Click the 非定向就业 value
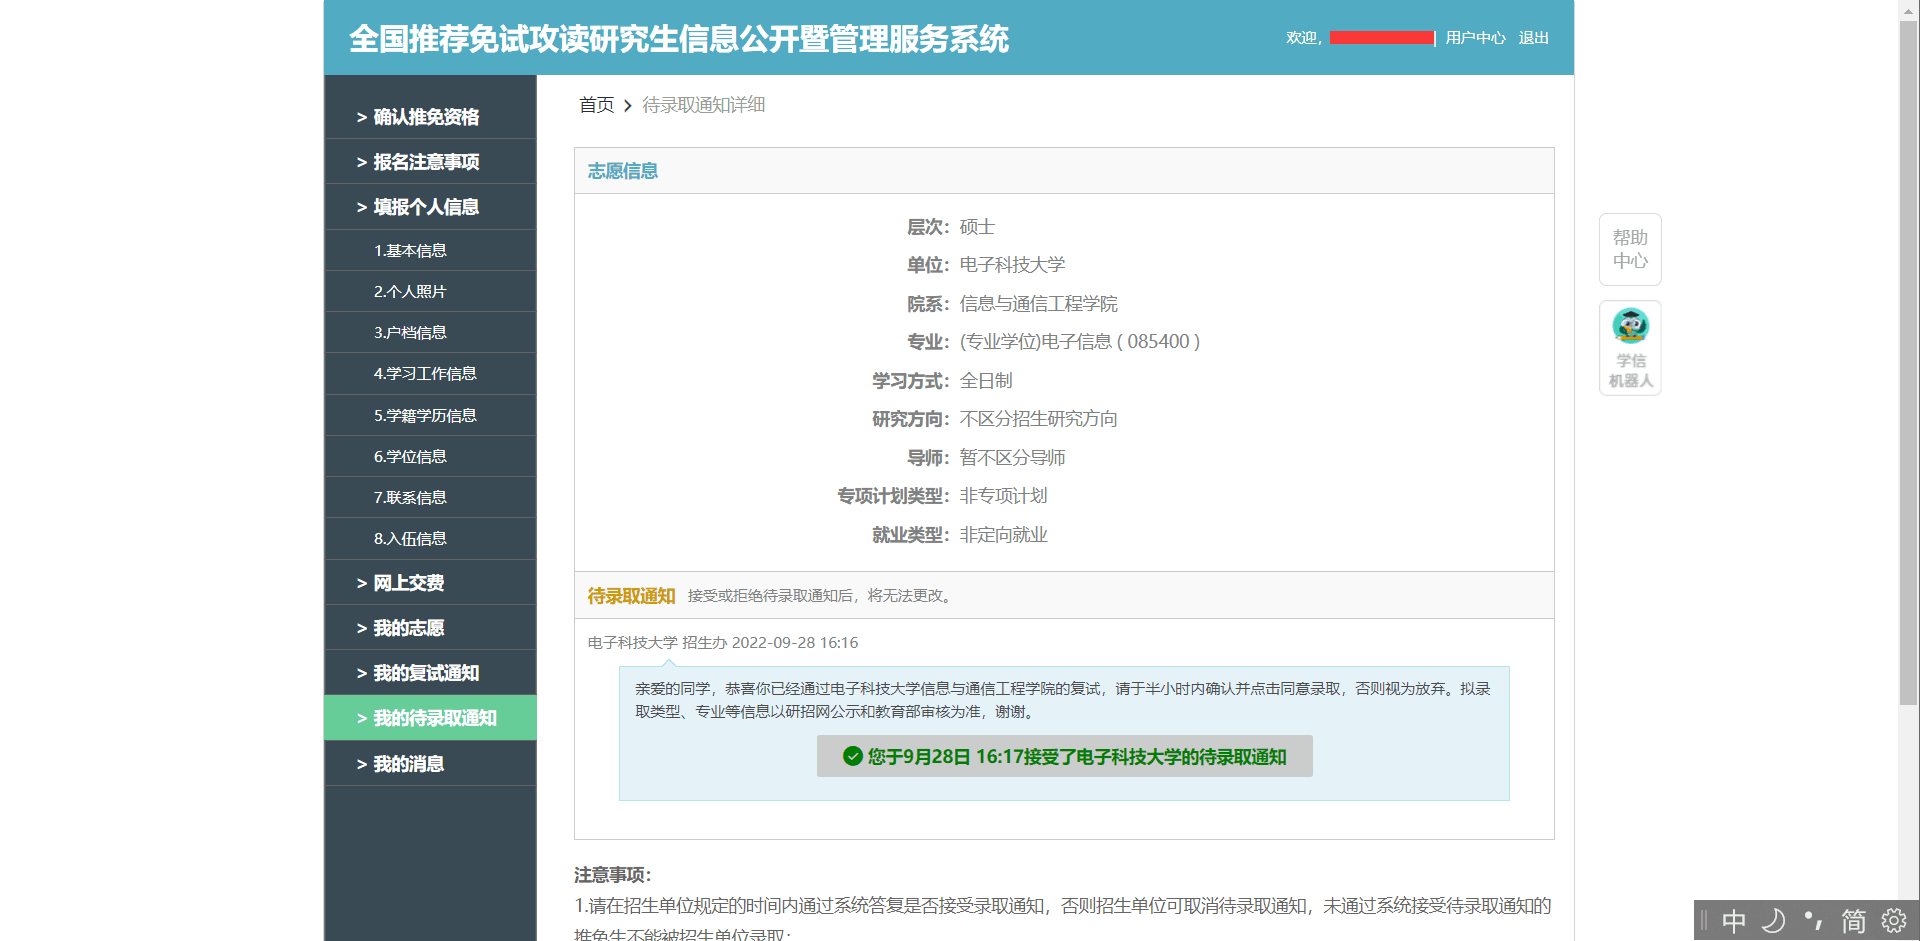 click(1003, 535)
